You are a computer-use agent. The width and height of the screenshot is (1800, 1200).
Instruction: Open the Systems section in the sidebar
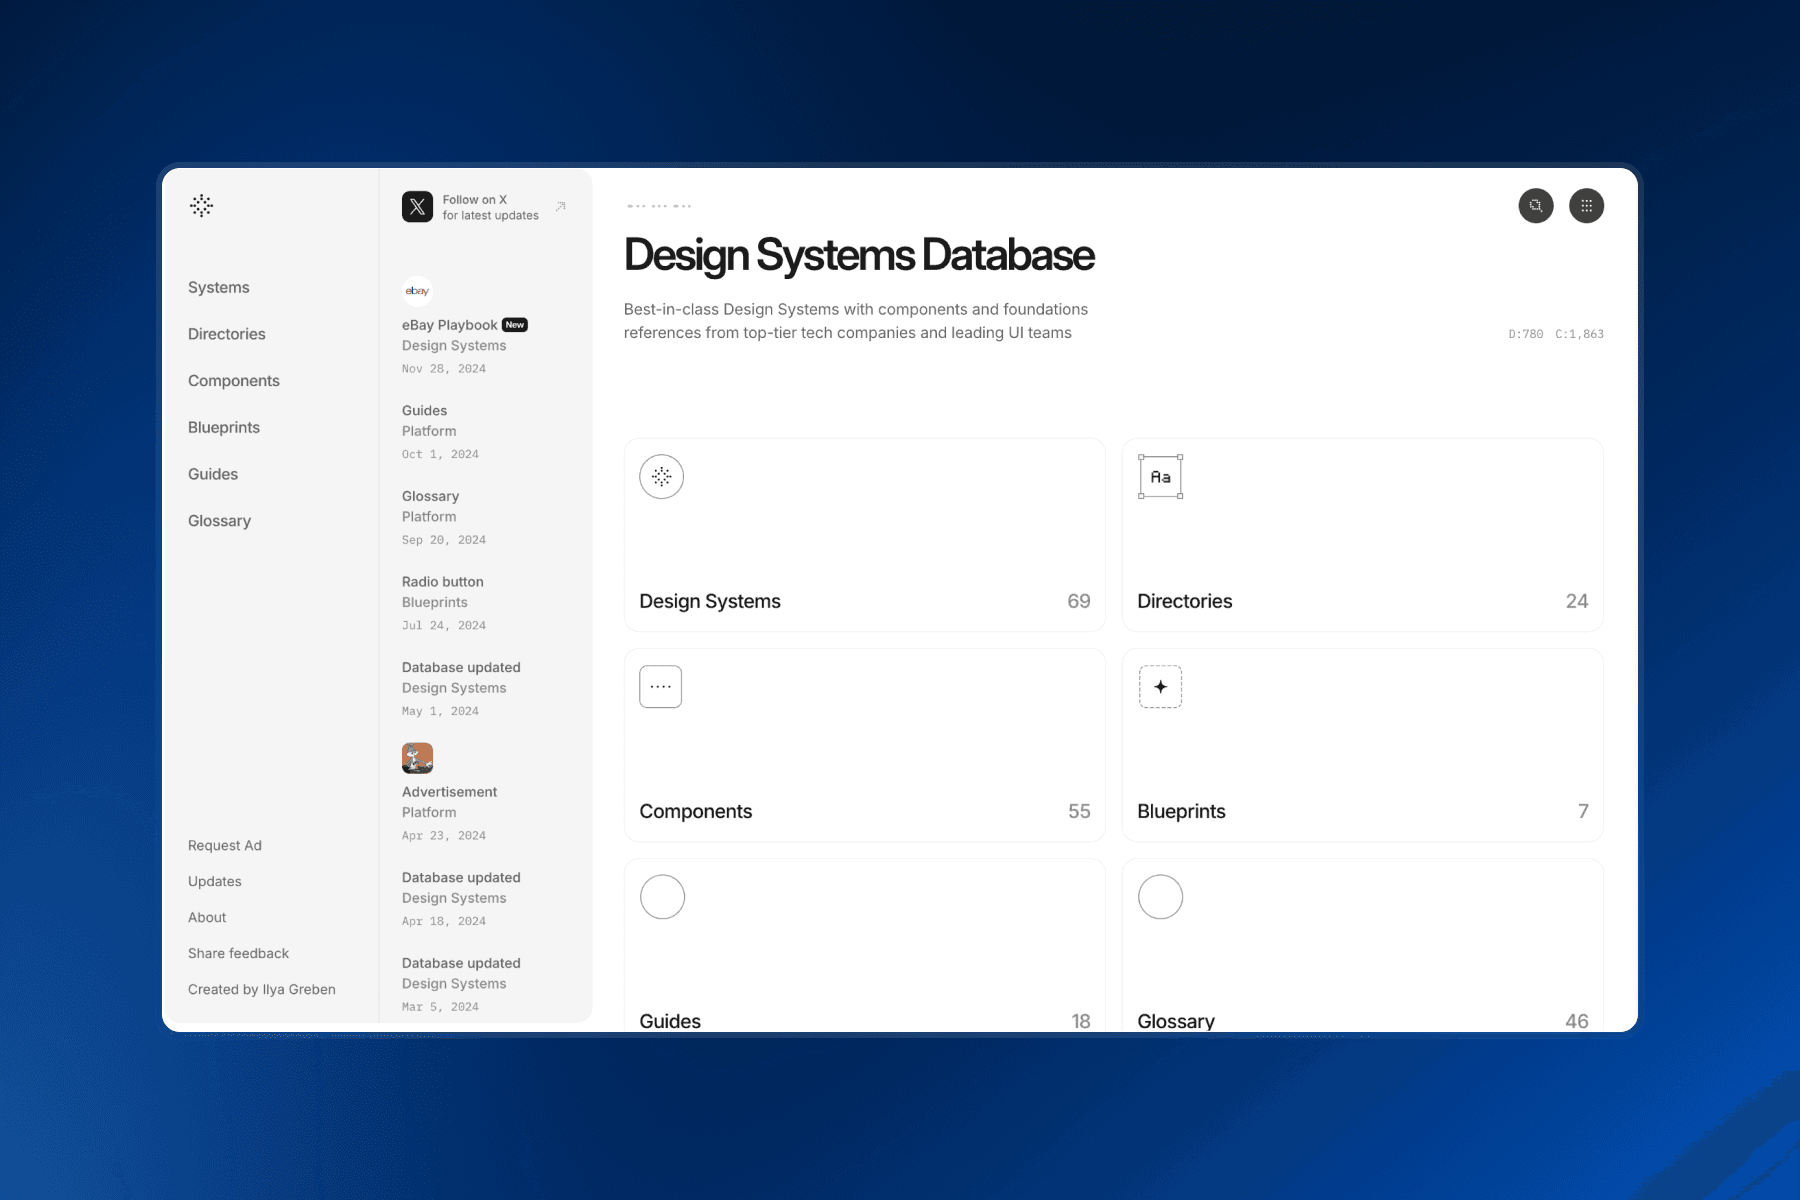(x=218, y=287)
